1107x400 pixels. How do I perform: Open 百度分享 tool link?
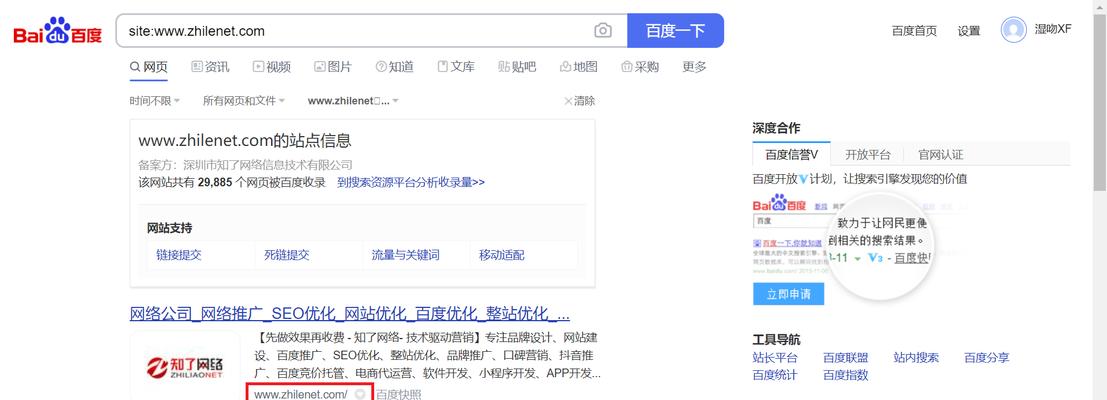point(987,358)
